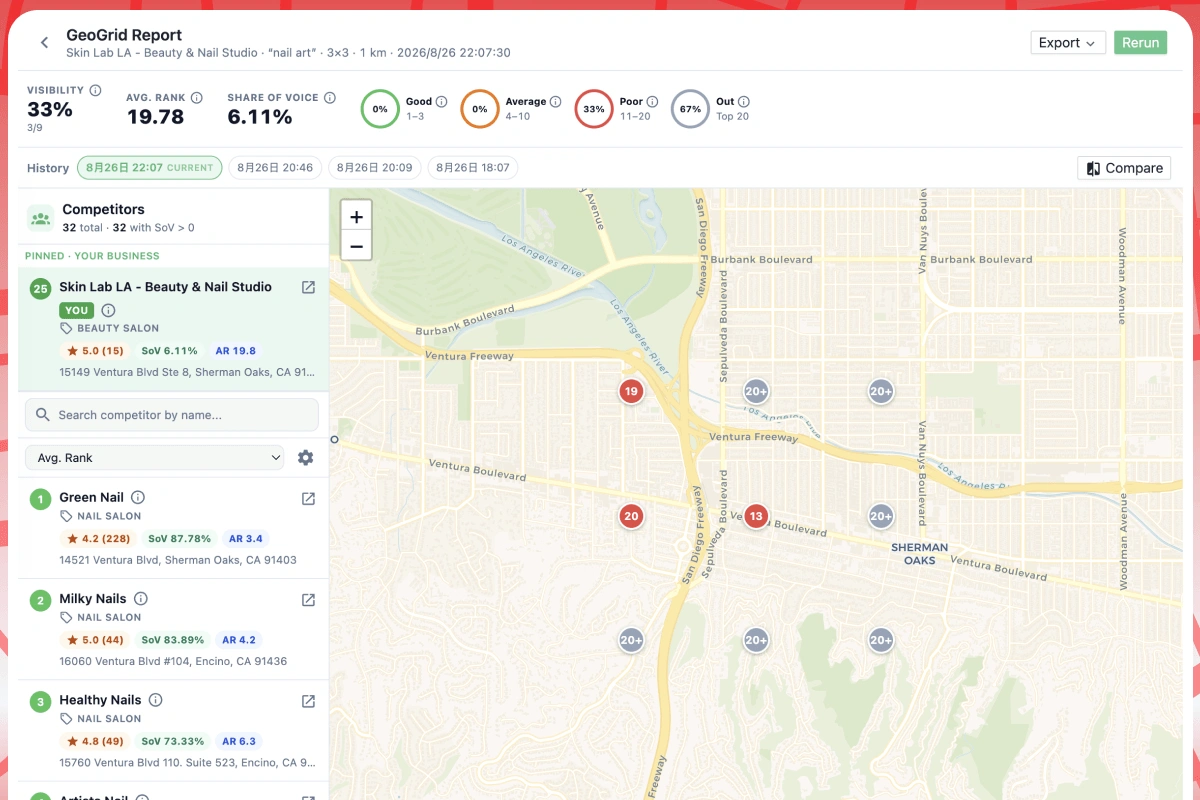Screen dimensions: 1200x800
Task: Click Healthy Nails rank 3 badge
Action: (40, 702)
